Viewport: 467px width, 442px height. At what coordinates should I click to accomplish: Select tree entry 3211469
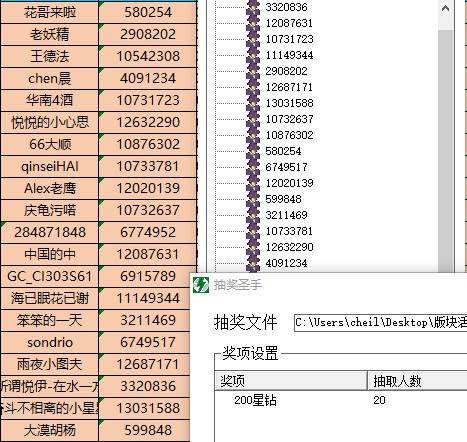coord(286,215)
